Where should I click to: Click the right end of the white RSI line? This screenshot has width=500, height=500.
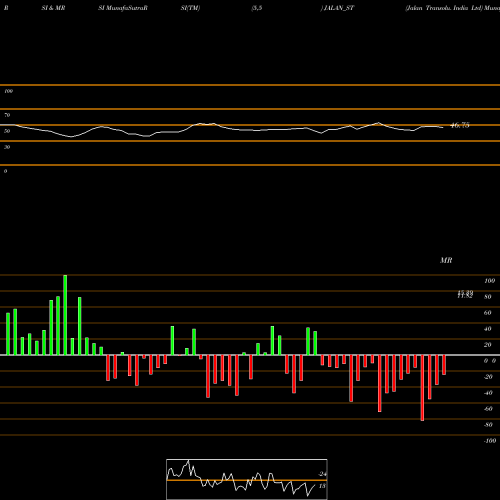(x=443, y=127)
